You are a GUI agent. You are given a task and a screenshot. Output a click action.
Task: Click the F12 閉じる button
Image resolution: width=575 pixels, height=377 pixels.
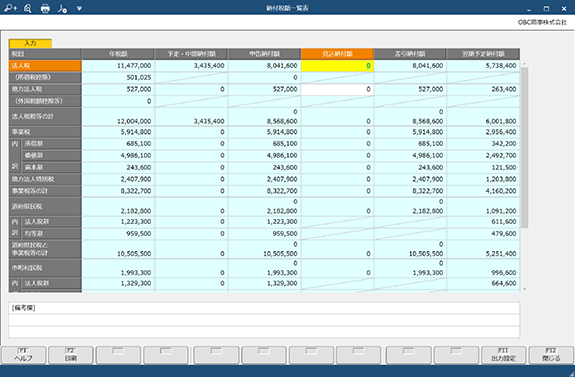(x=551, y=355)
